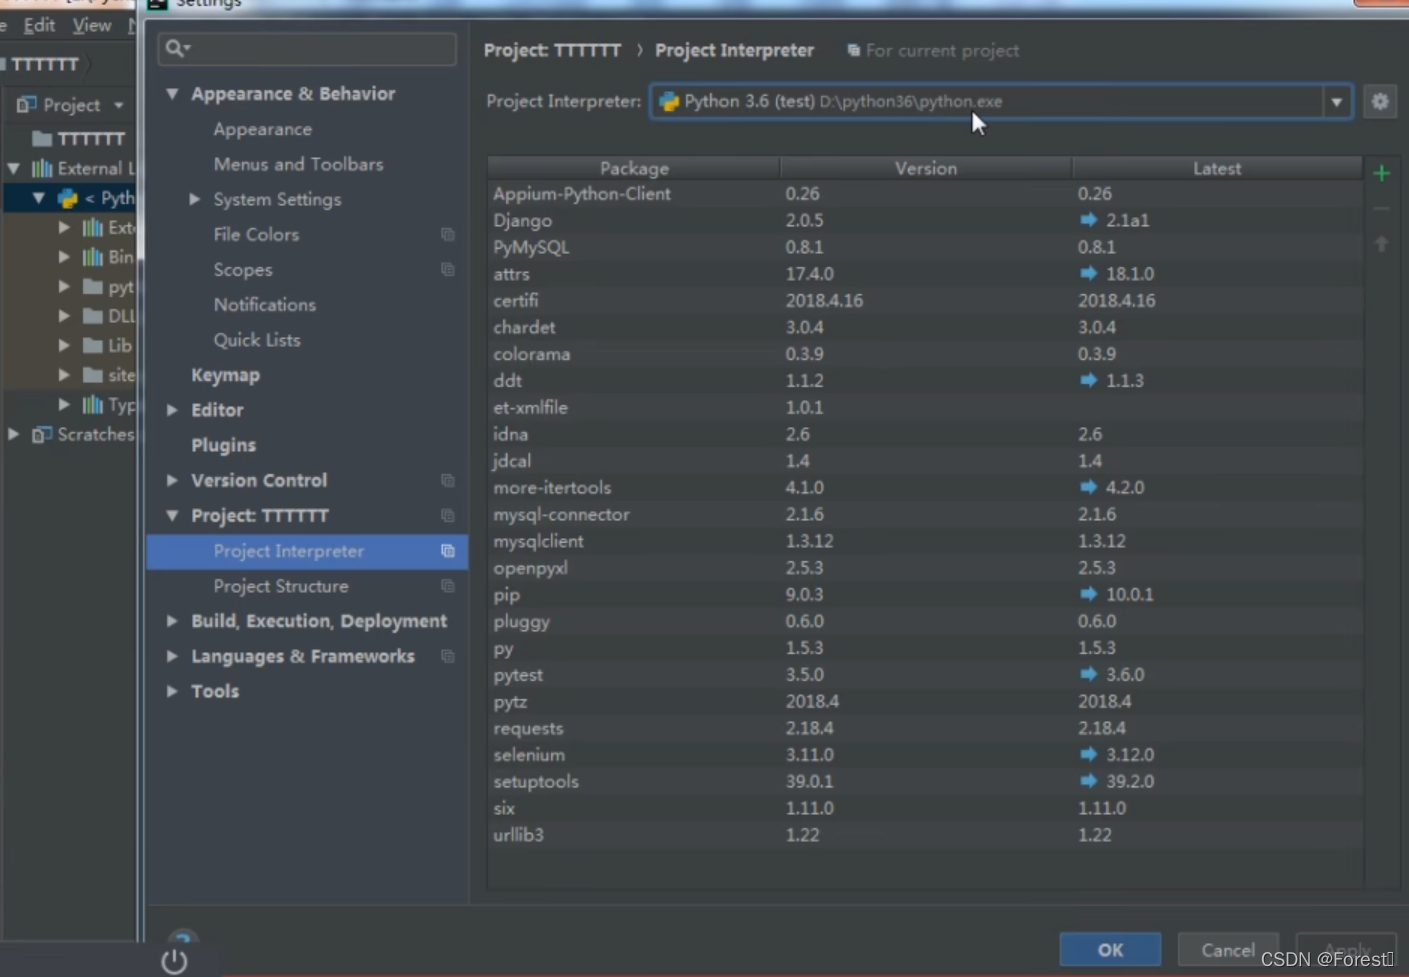Click the Django upgrade arrow icon
The height and width of the screenshot is (977, 1409).
(x=1088, y=220)
